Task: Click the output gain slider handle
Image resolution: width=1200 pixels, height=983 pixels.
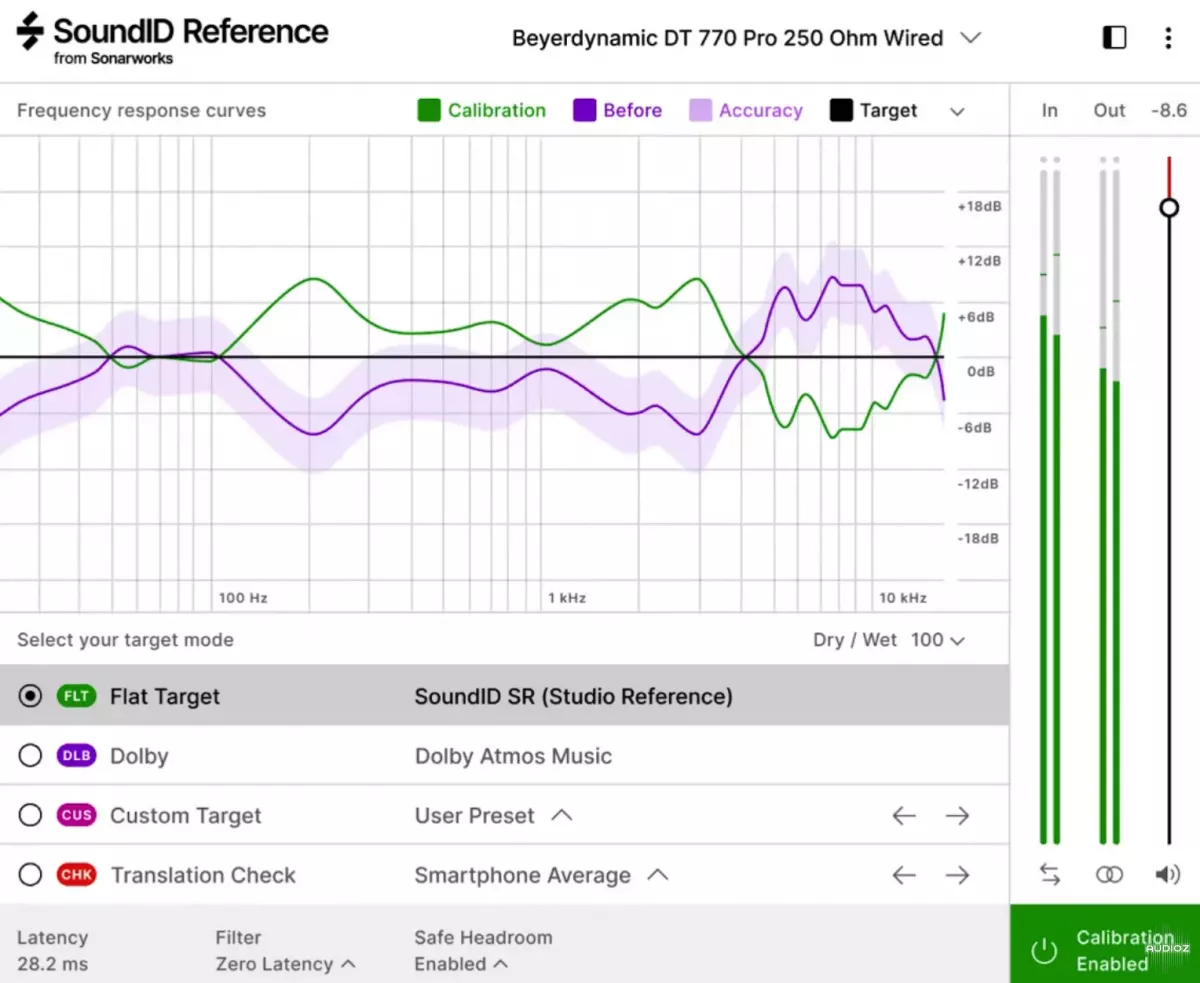Action: (x=1169, y=208)
